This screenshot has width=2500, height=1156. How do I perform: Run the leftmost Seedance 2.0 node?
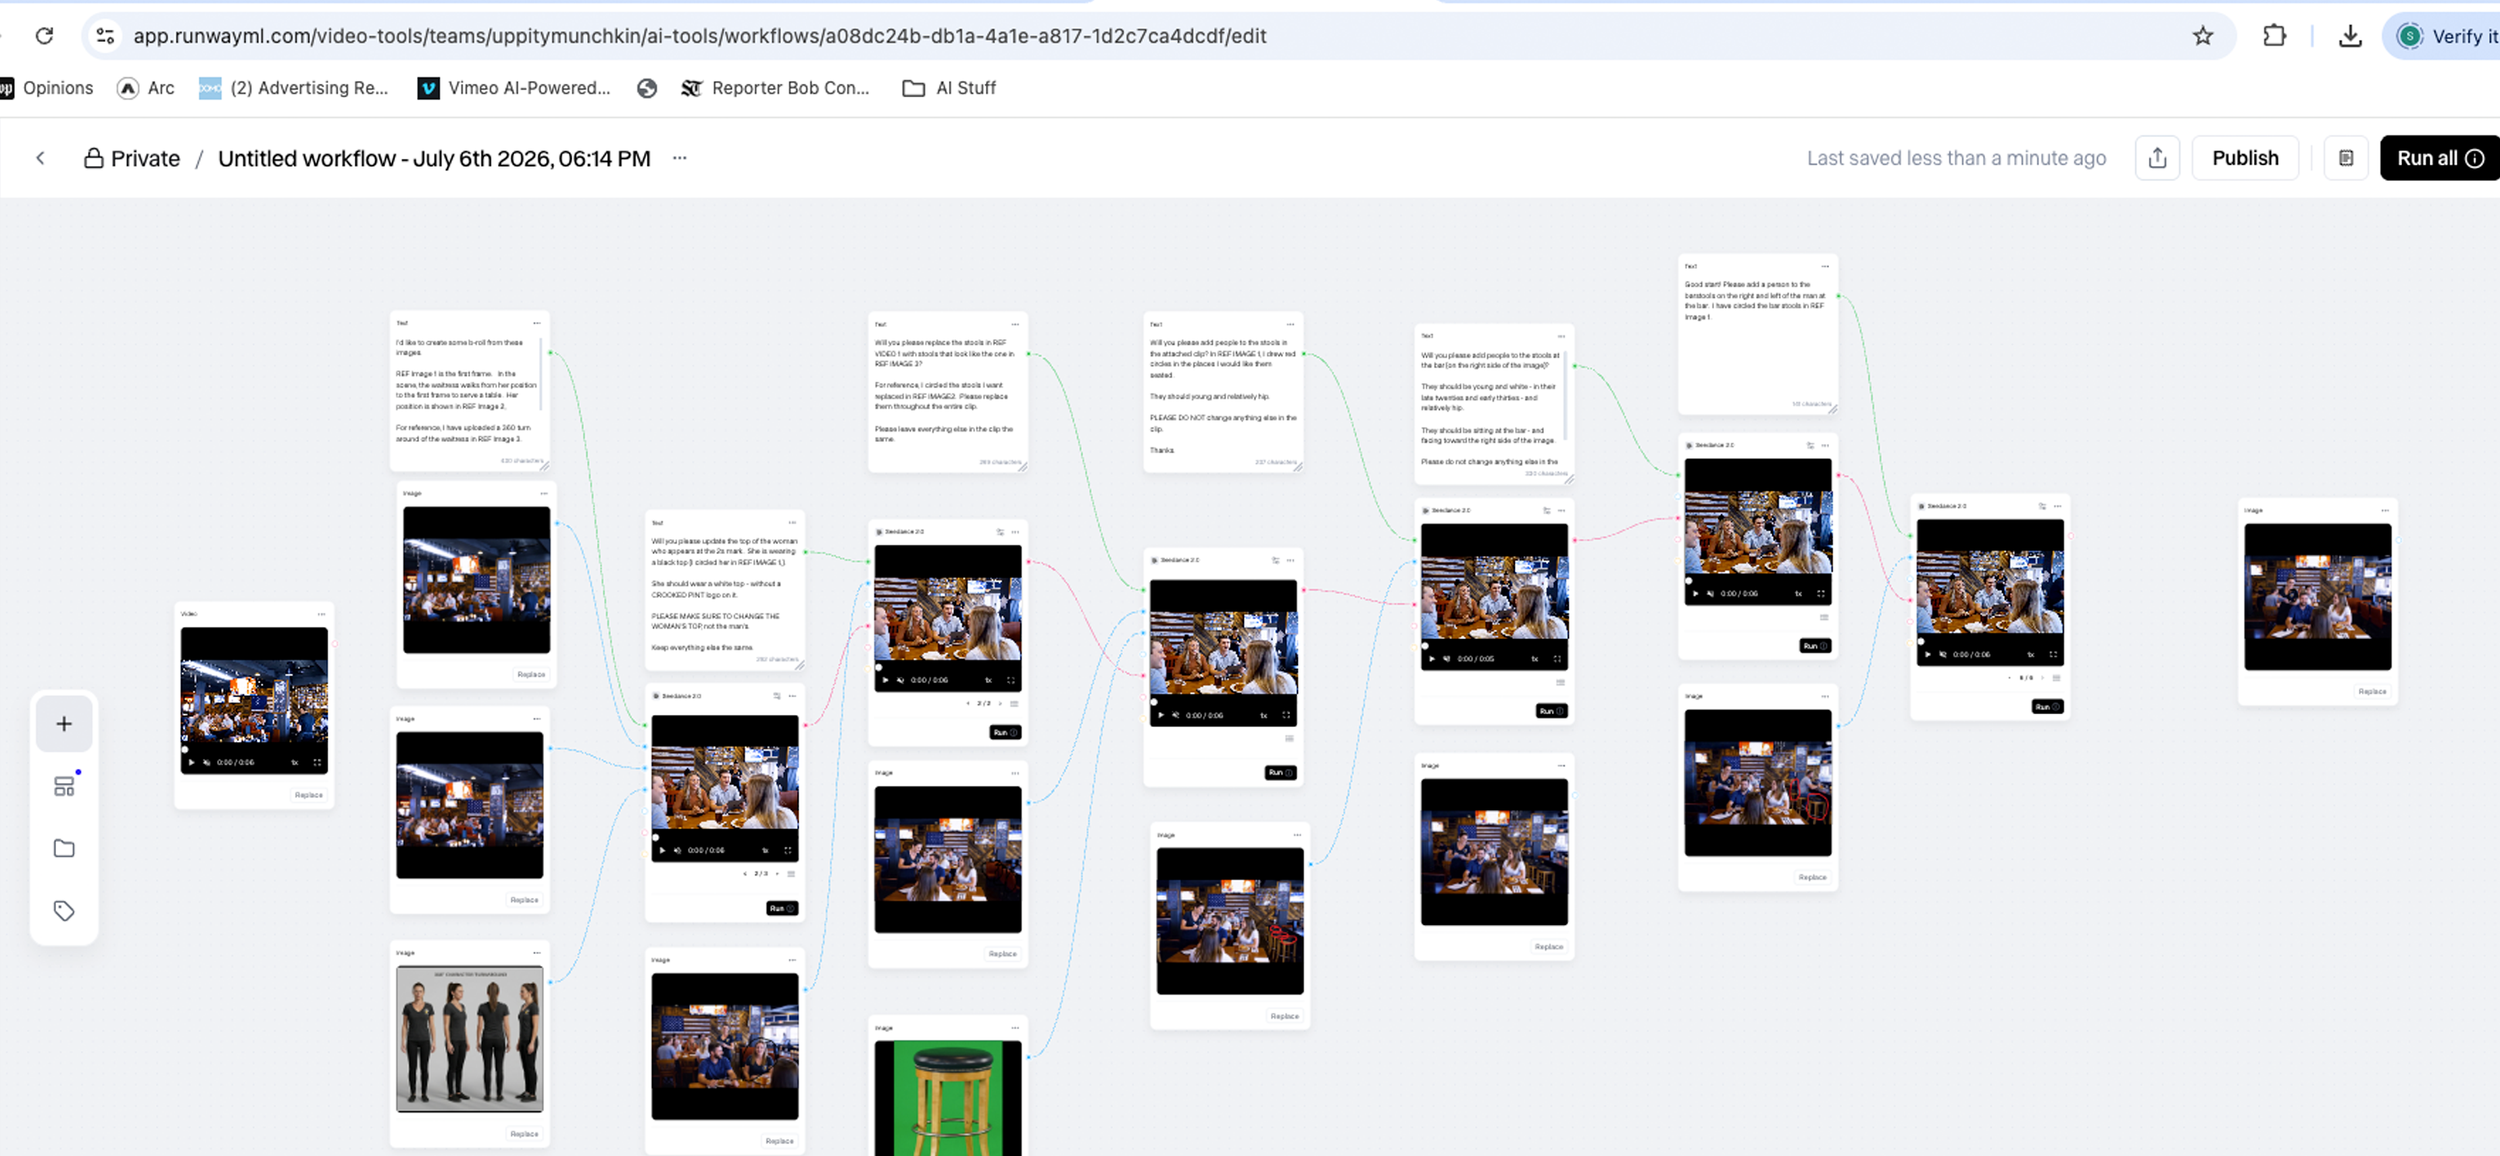pos(782,908)
